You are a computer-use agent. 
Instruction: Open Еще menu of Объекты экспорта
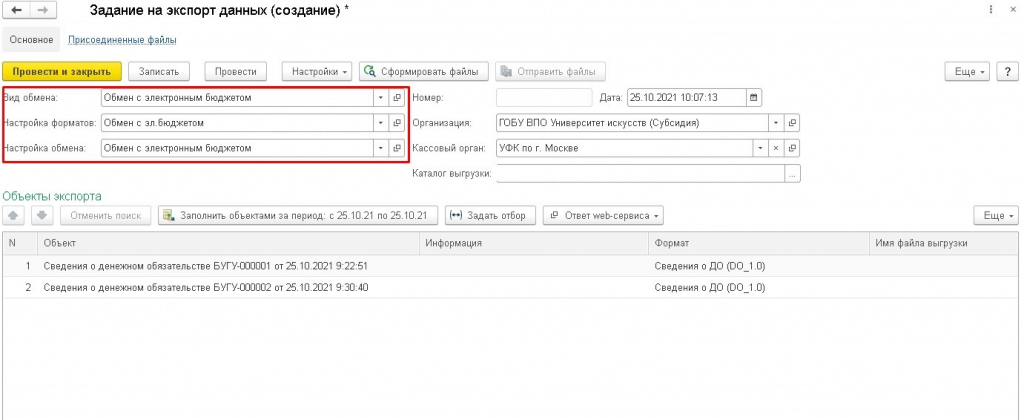click(996, 216)
